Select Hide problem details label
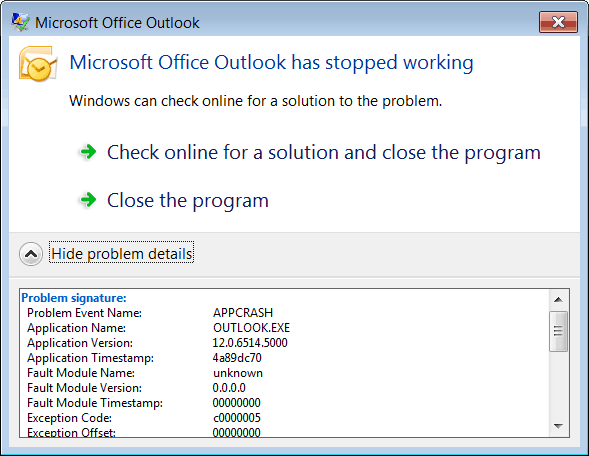This screenshot has height=456, width=589. click(122, 254)
